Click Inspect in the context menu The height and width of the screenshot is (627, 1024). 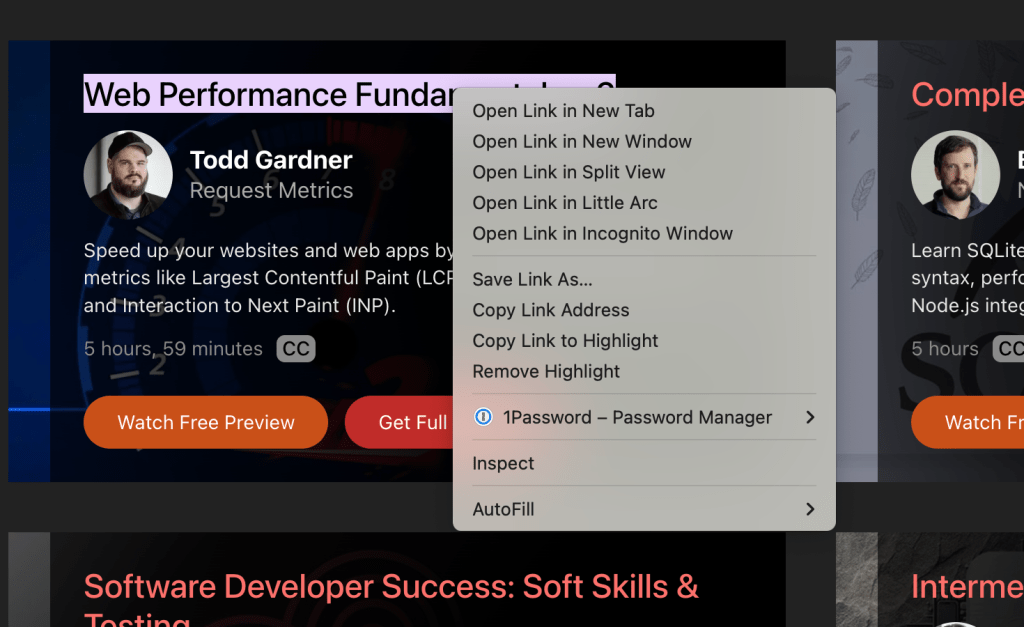pyautogui.click(x=503, y=463)
